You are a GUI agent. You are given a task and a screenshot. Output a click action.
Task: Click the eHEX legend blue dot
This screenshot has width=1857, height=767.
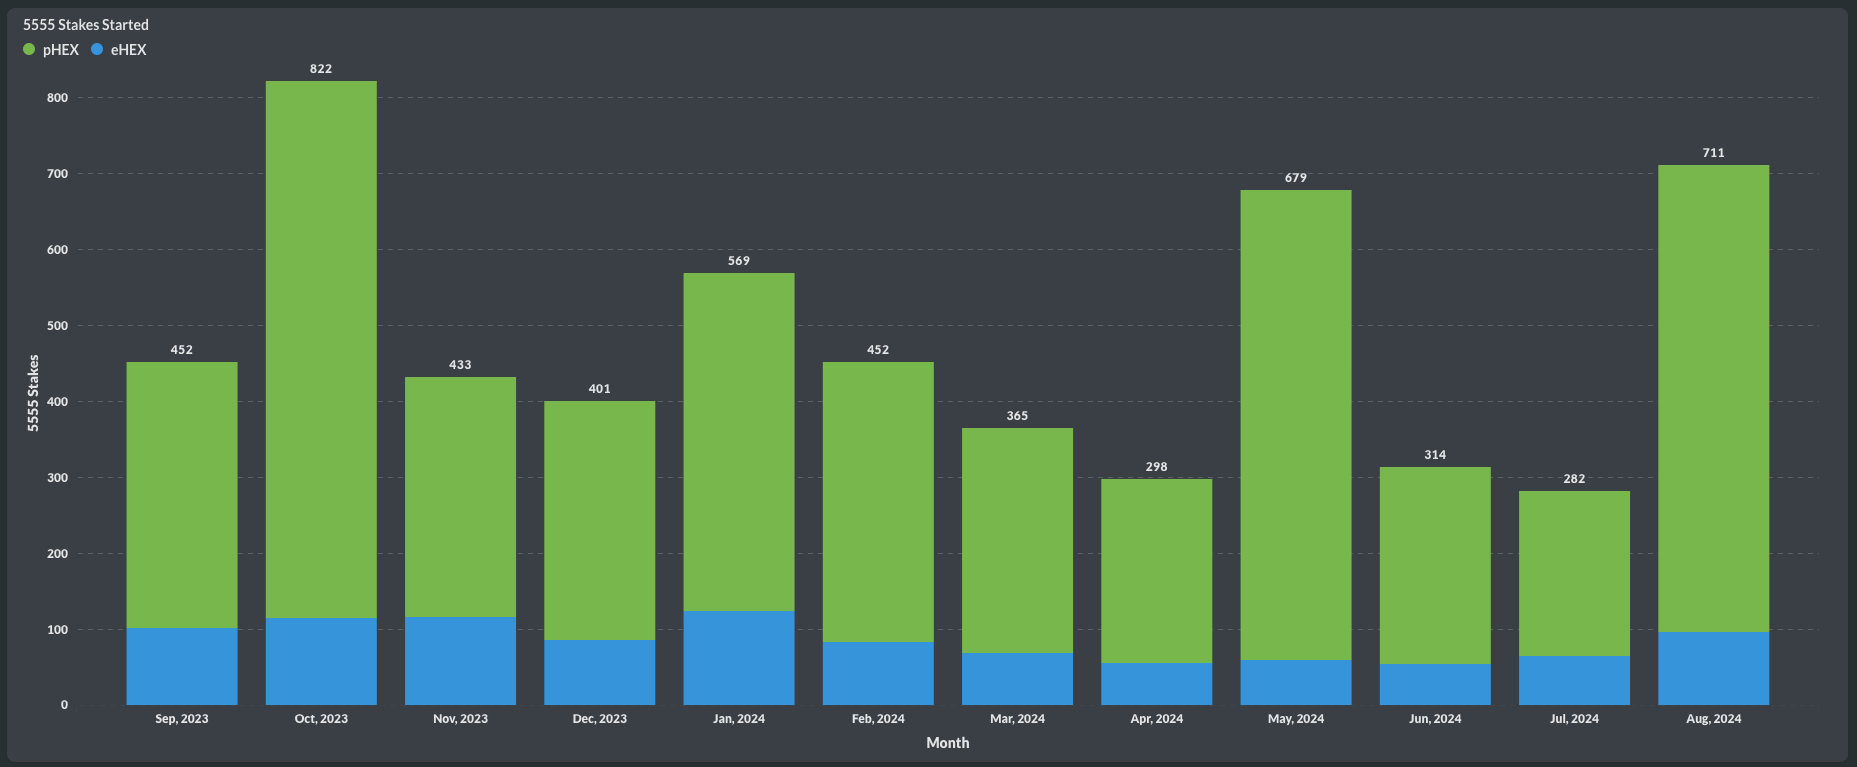(x=97, y=49)
